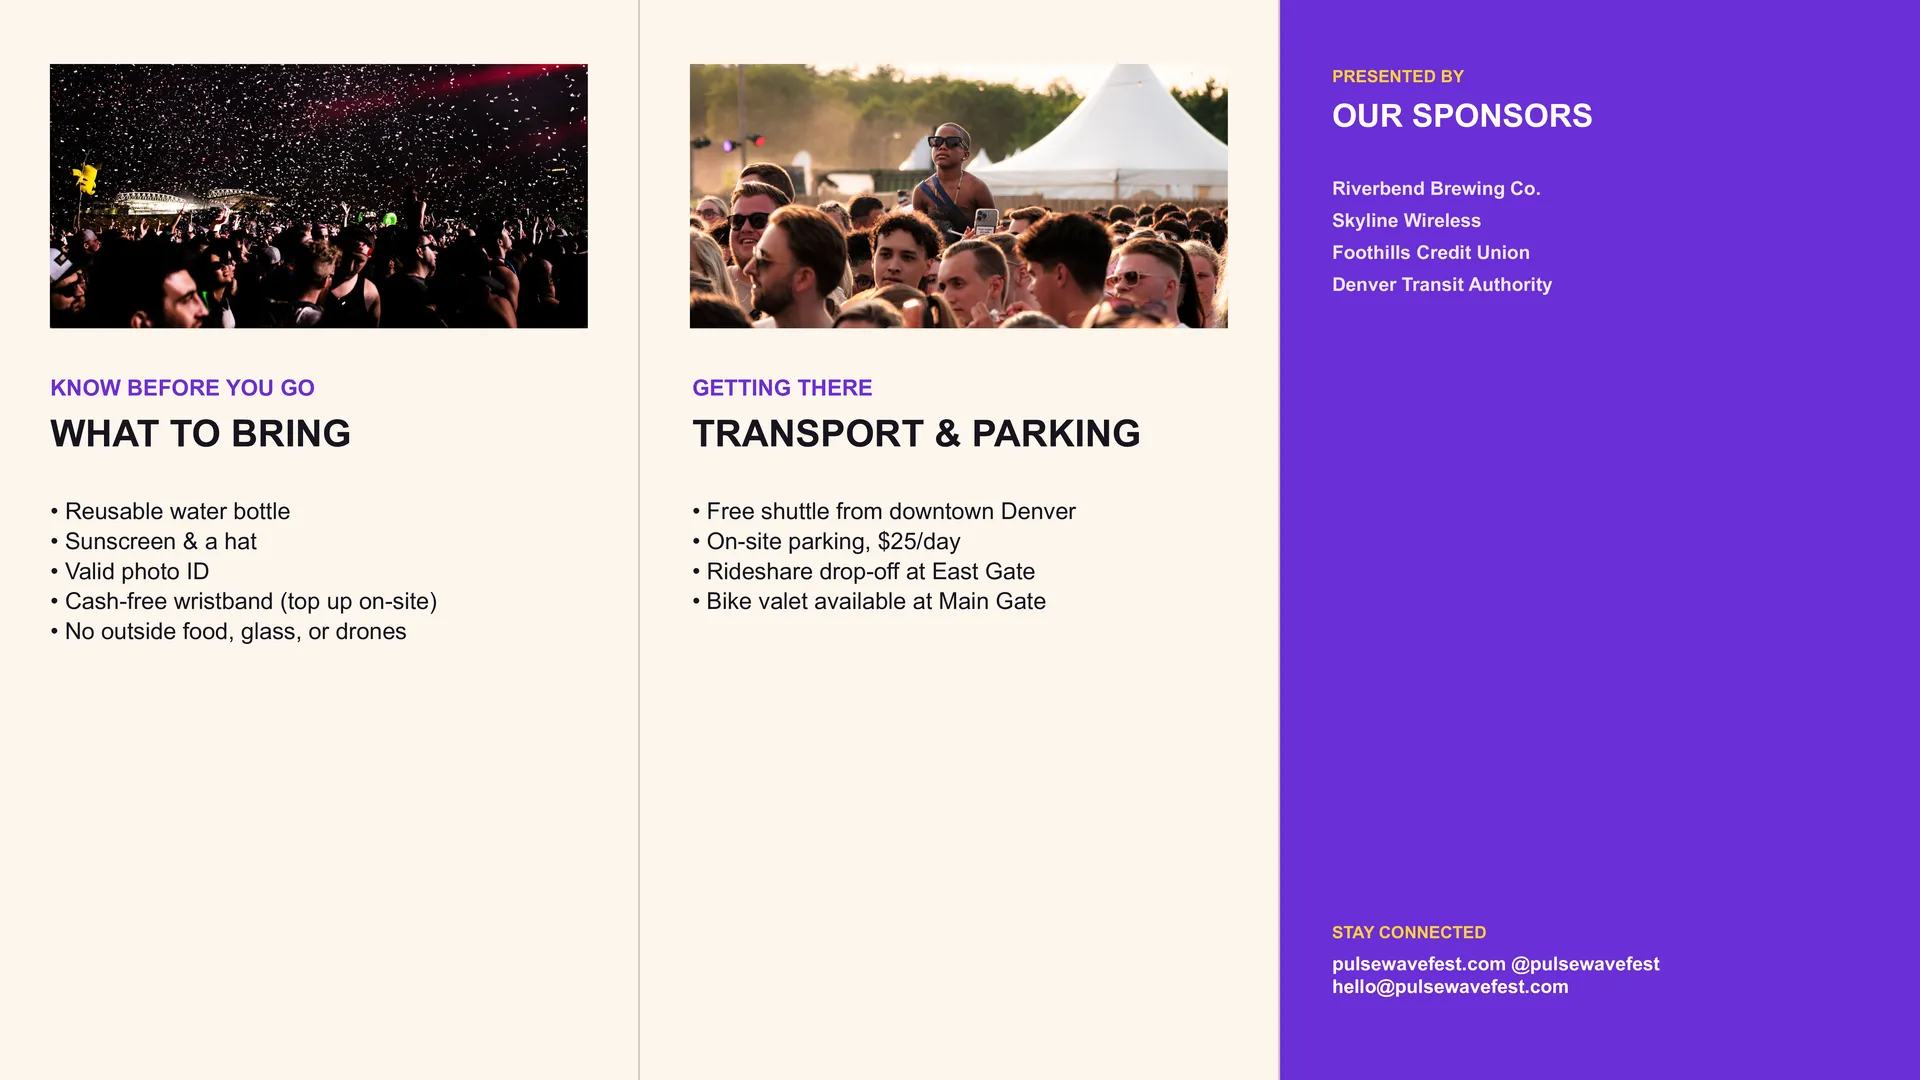Select the GETTING THERE label
The width and height of the screenshot is (1920, 1080).
click(782, 388)
